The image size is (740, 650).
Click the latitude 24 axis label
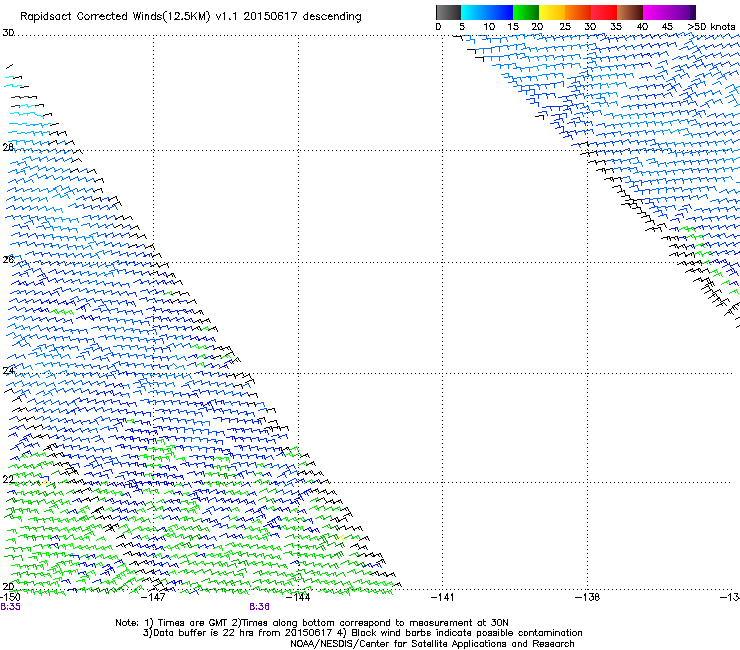(8, 371)
